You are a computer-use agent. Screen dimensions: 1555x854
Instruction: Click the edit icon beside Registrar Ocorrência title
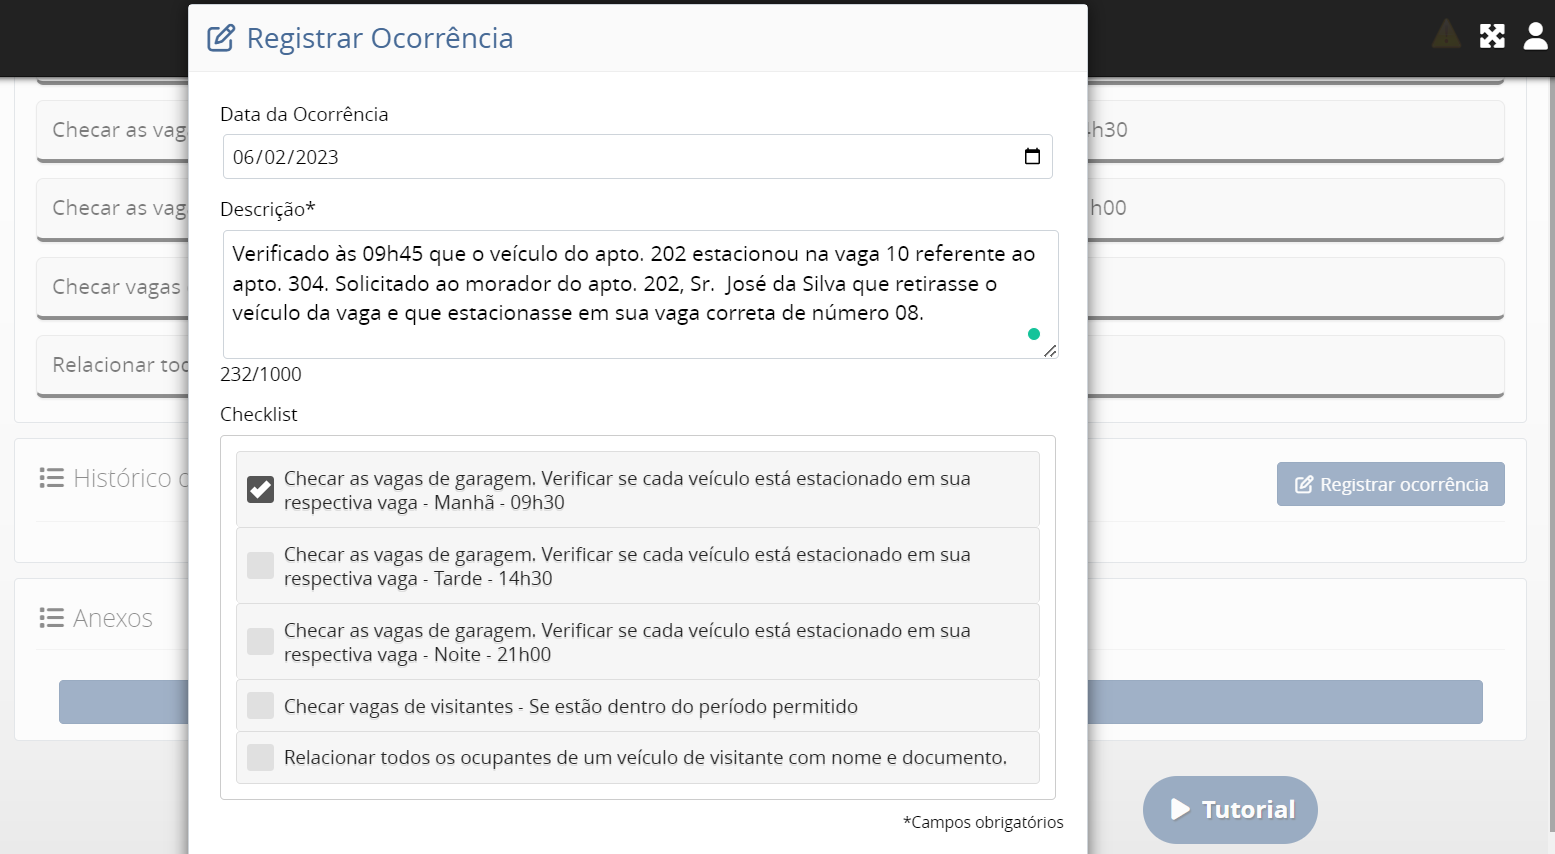221,39
